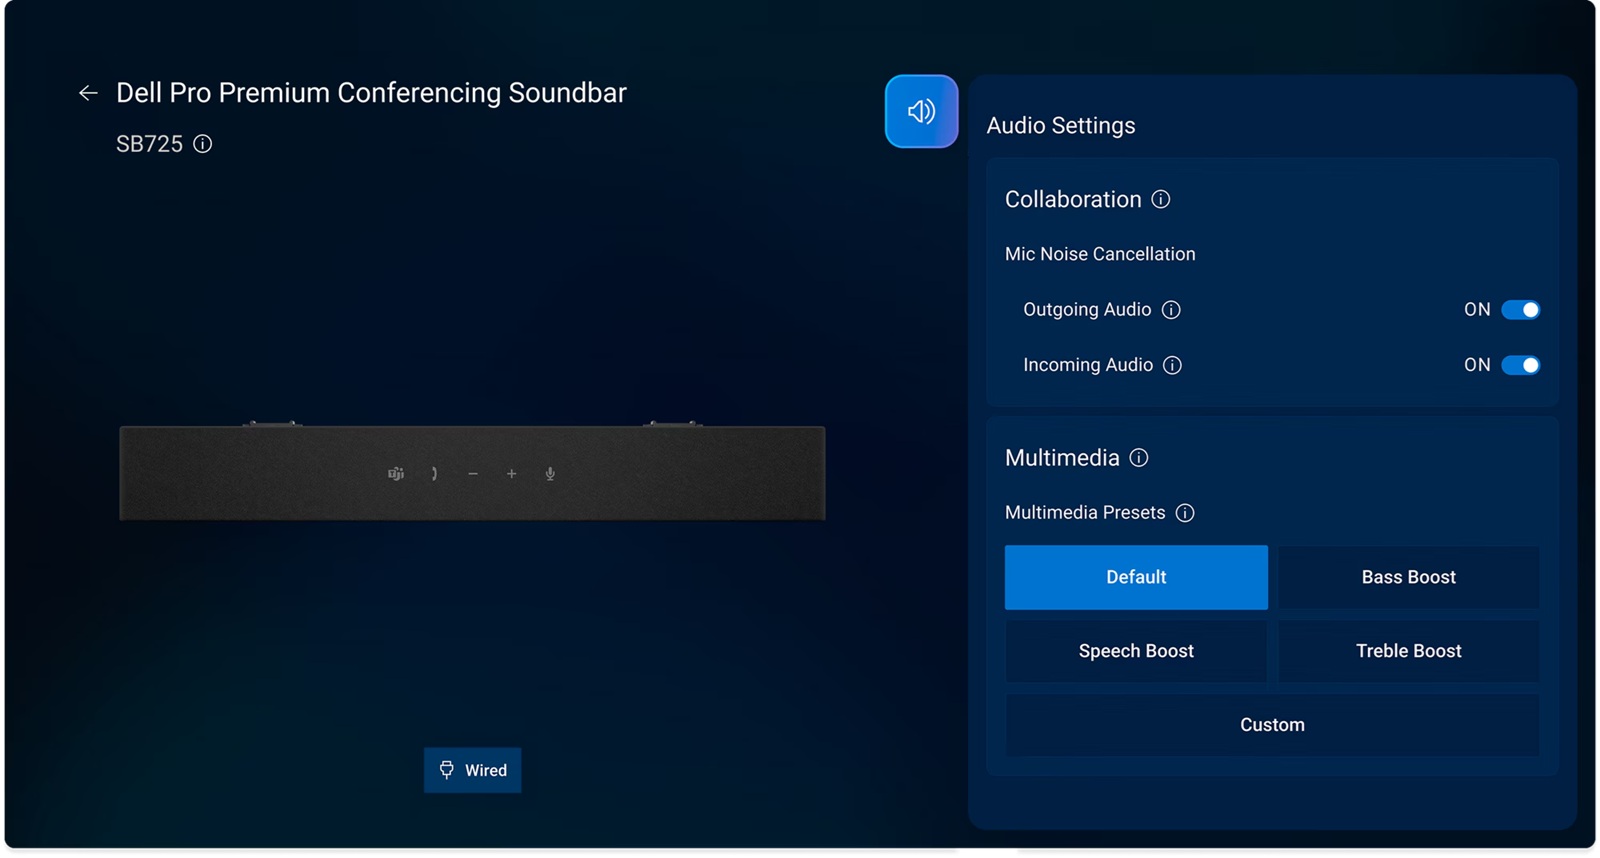Show info for the Collaboration section
Viewport: 1600px width, 858px height.
1160,200
